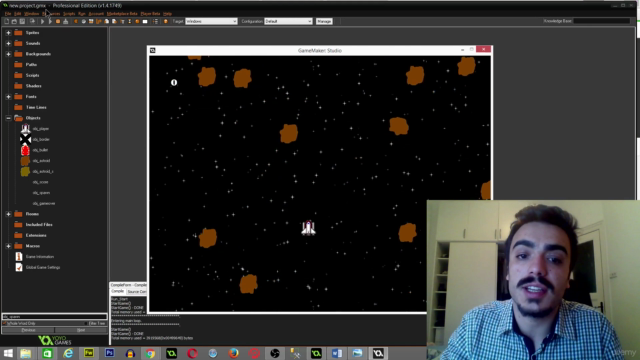Open the Global Game Settings icon

click(19, 267)
